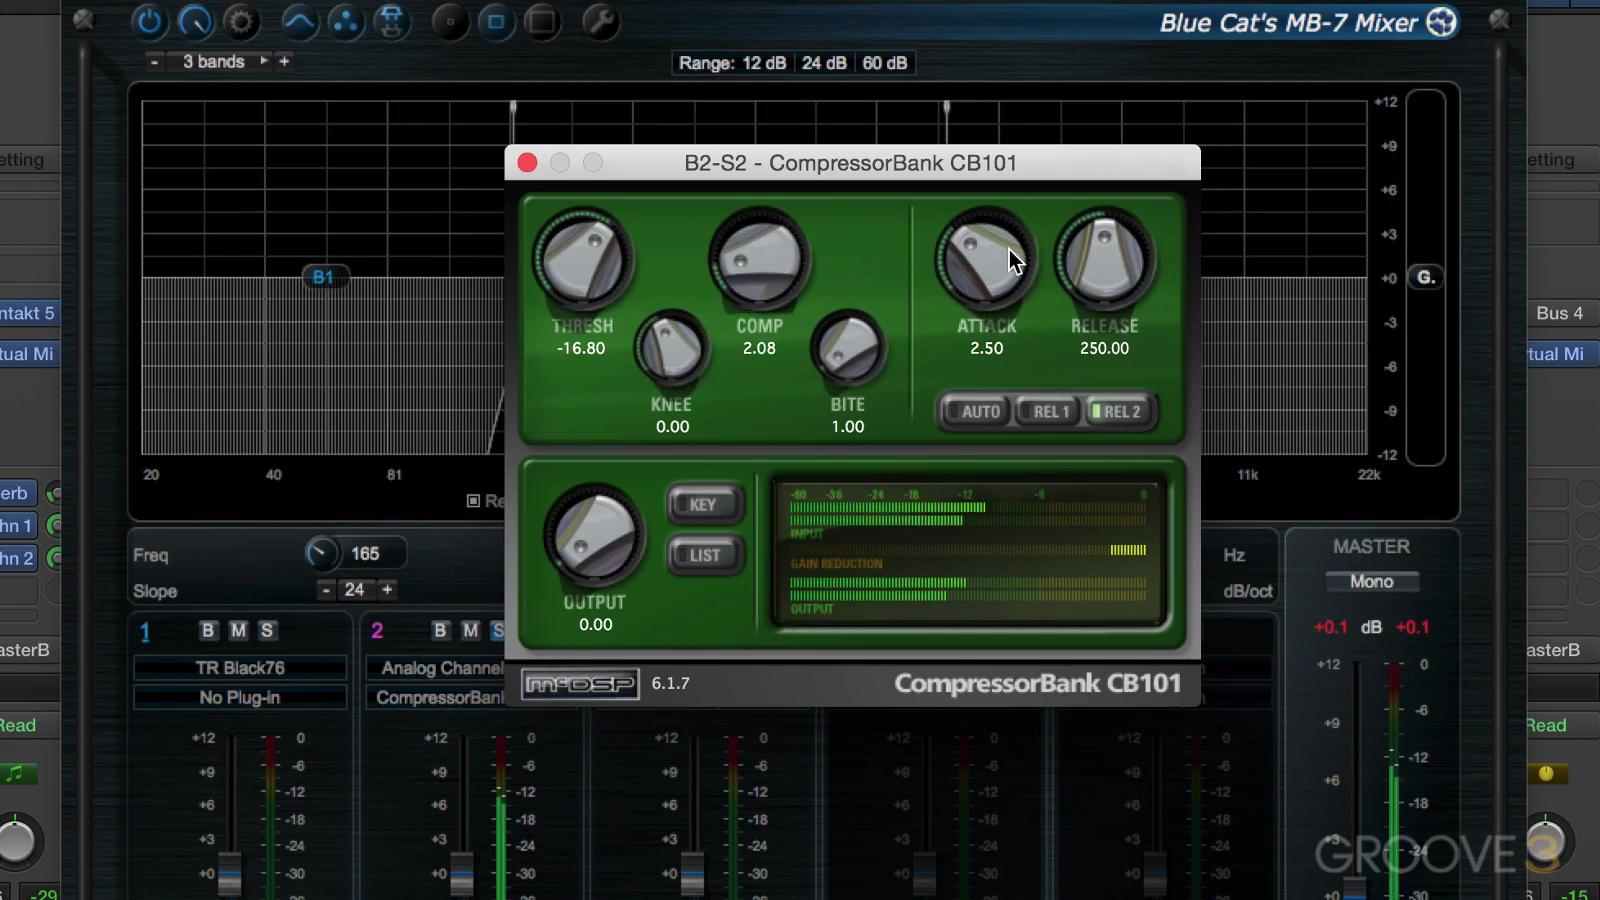The width and height of the screenshot is (1600, 900).
Task: Click the ATTACK value 2.50
Action: [x=986, y=349]
